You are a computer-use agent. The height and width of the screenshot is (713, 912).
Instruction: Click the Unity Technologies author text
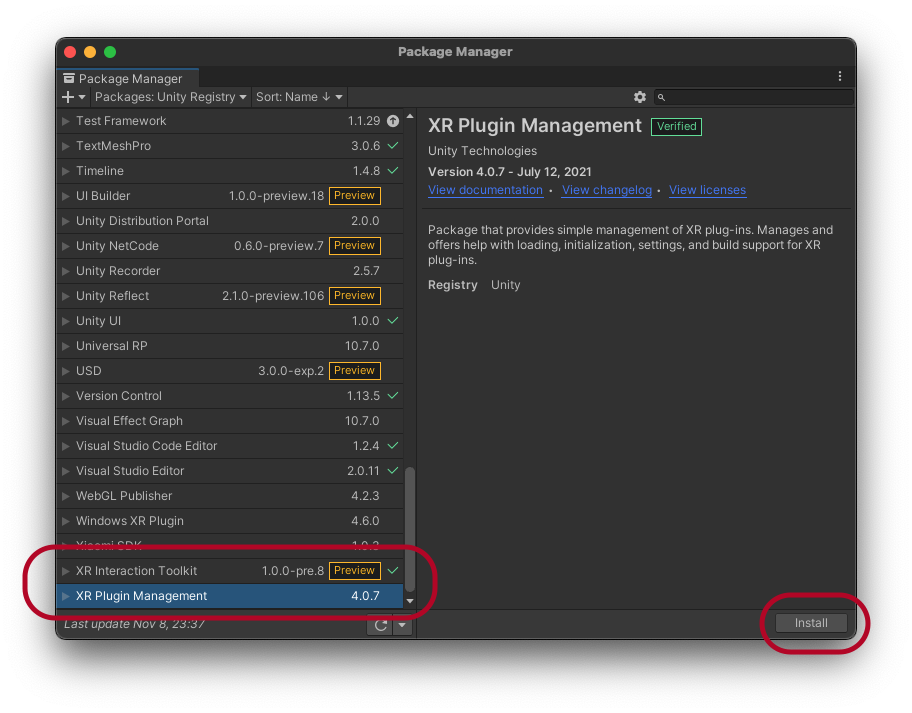[482, 151]
